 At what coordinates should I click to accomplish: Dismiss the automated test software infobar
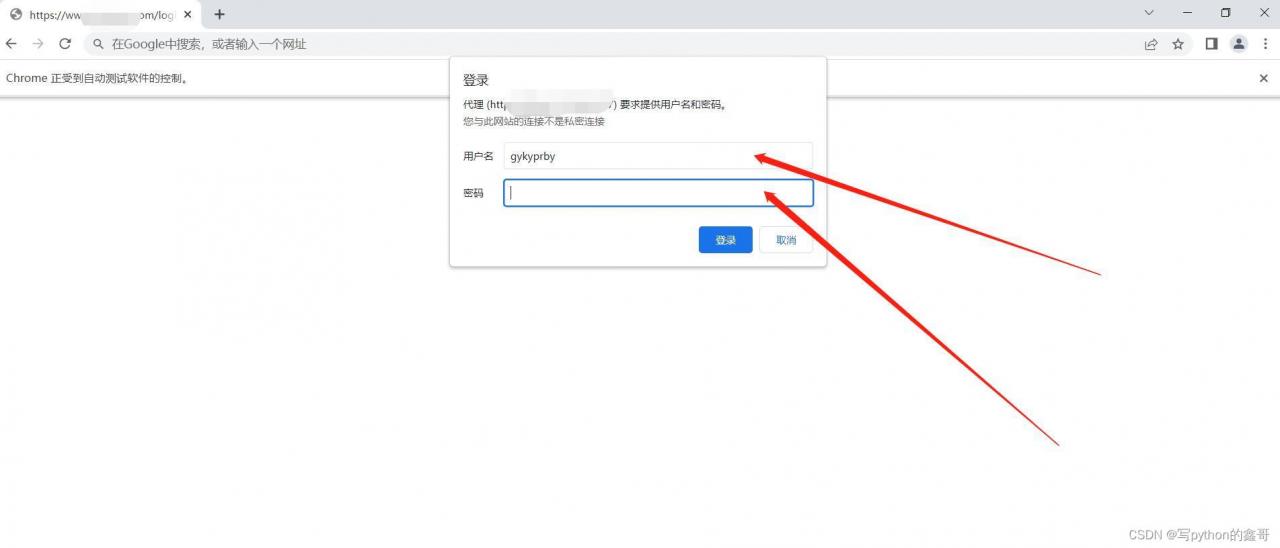coord(1263,78)
